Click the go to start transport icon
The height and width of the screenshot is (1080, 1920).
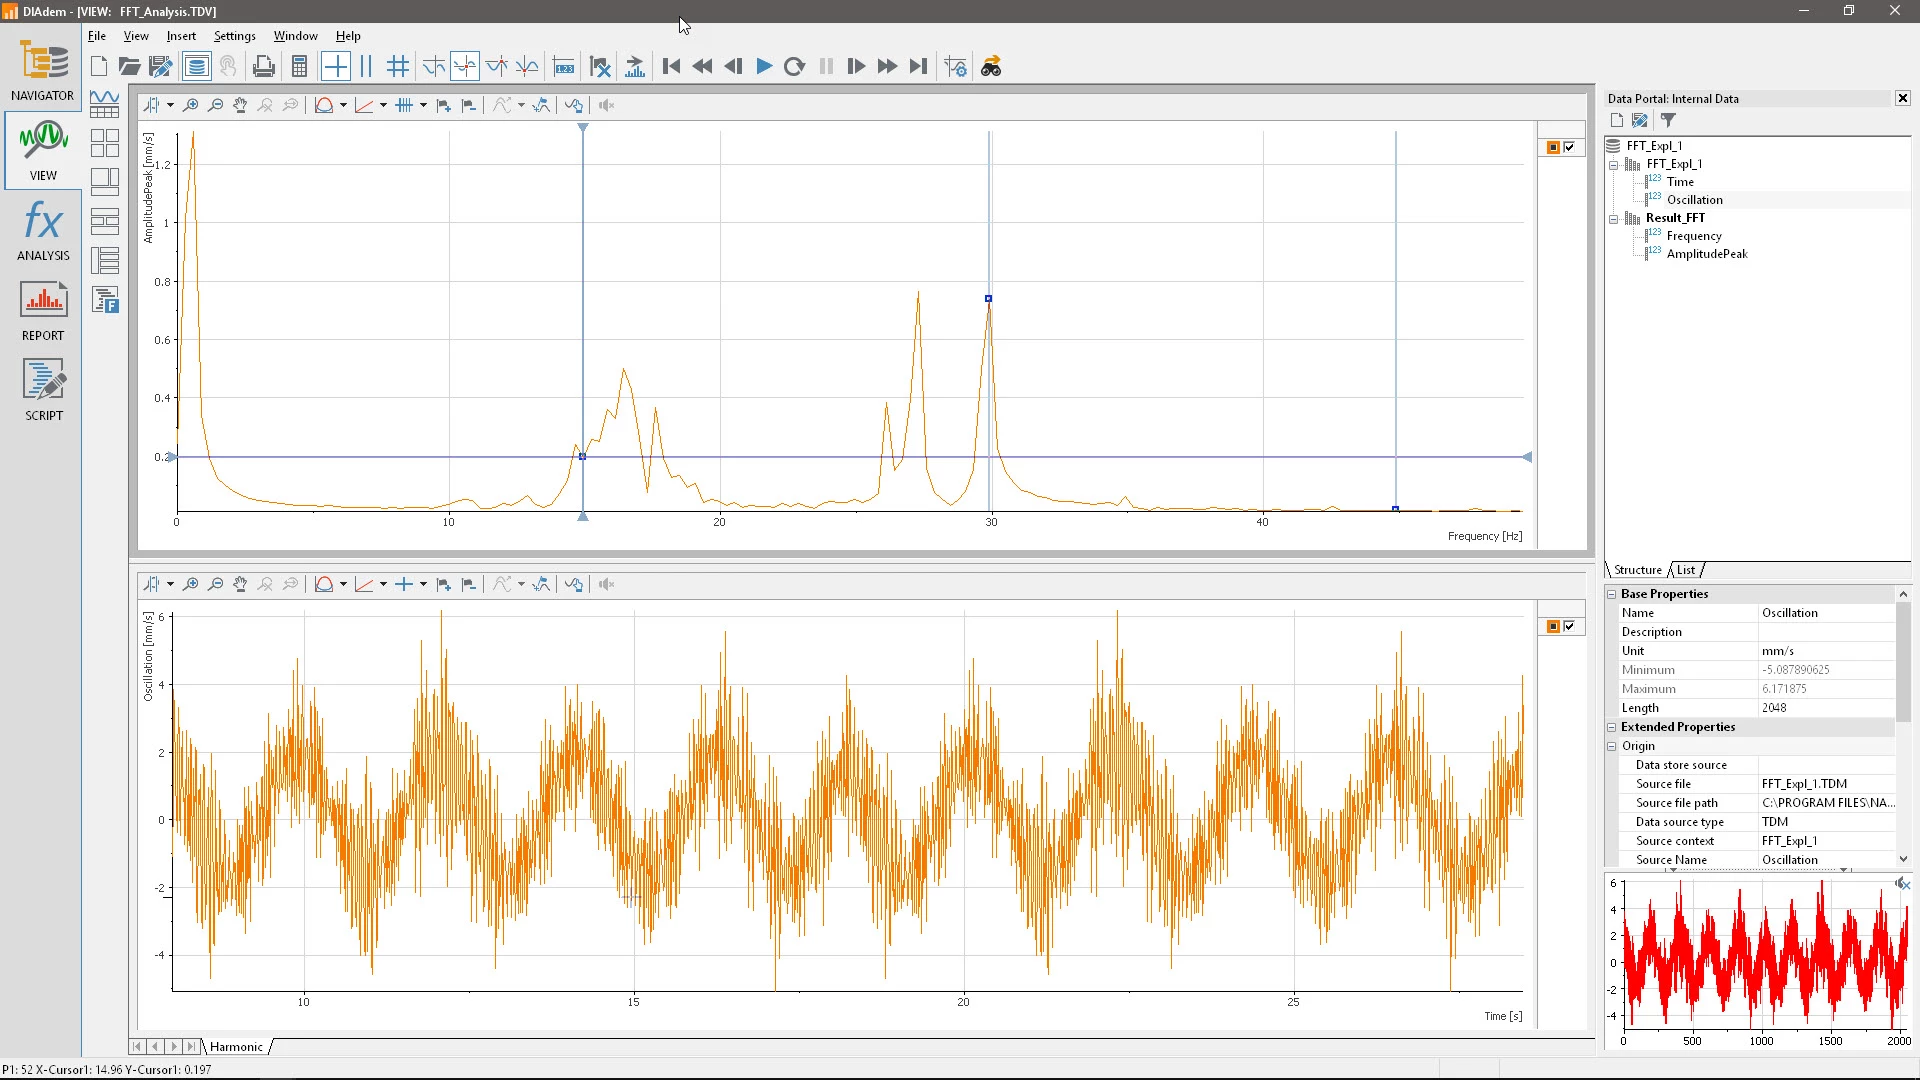671,66
